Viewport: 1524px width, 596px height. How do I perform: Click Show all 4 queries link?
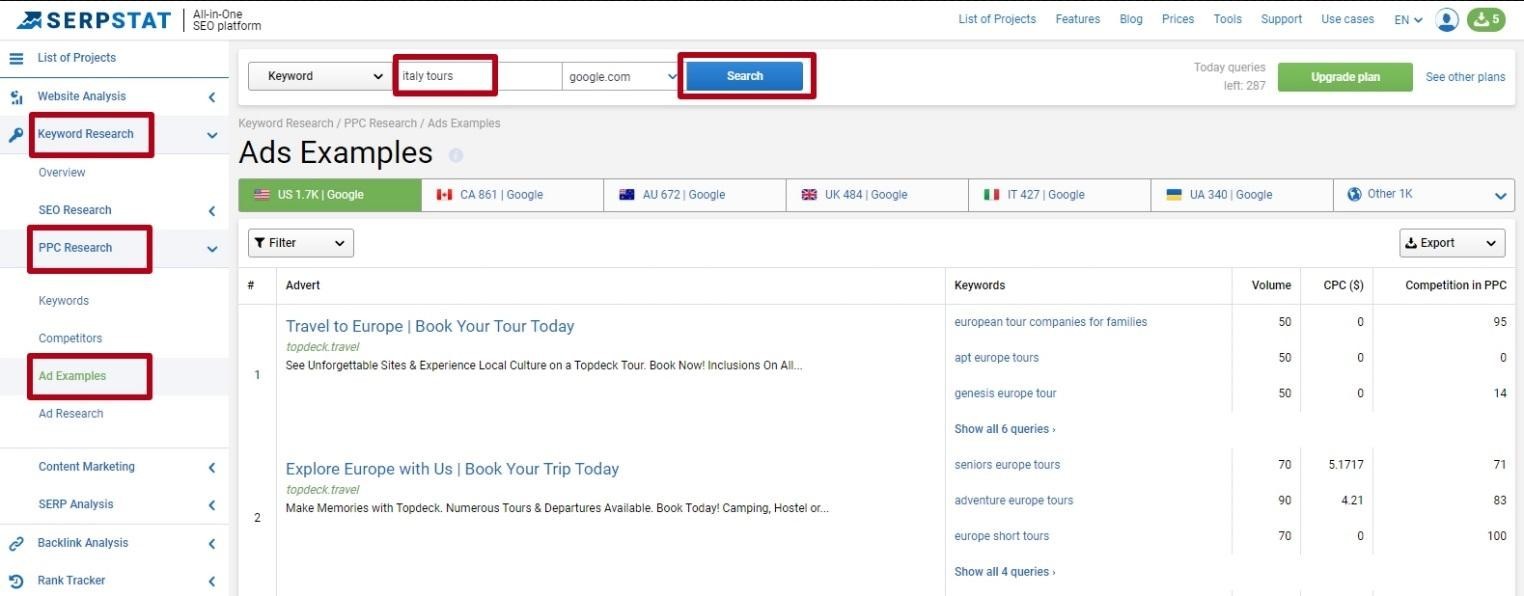coord(1005,572)
